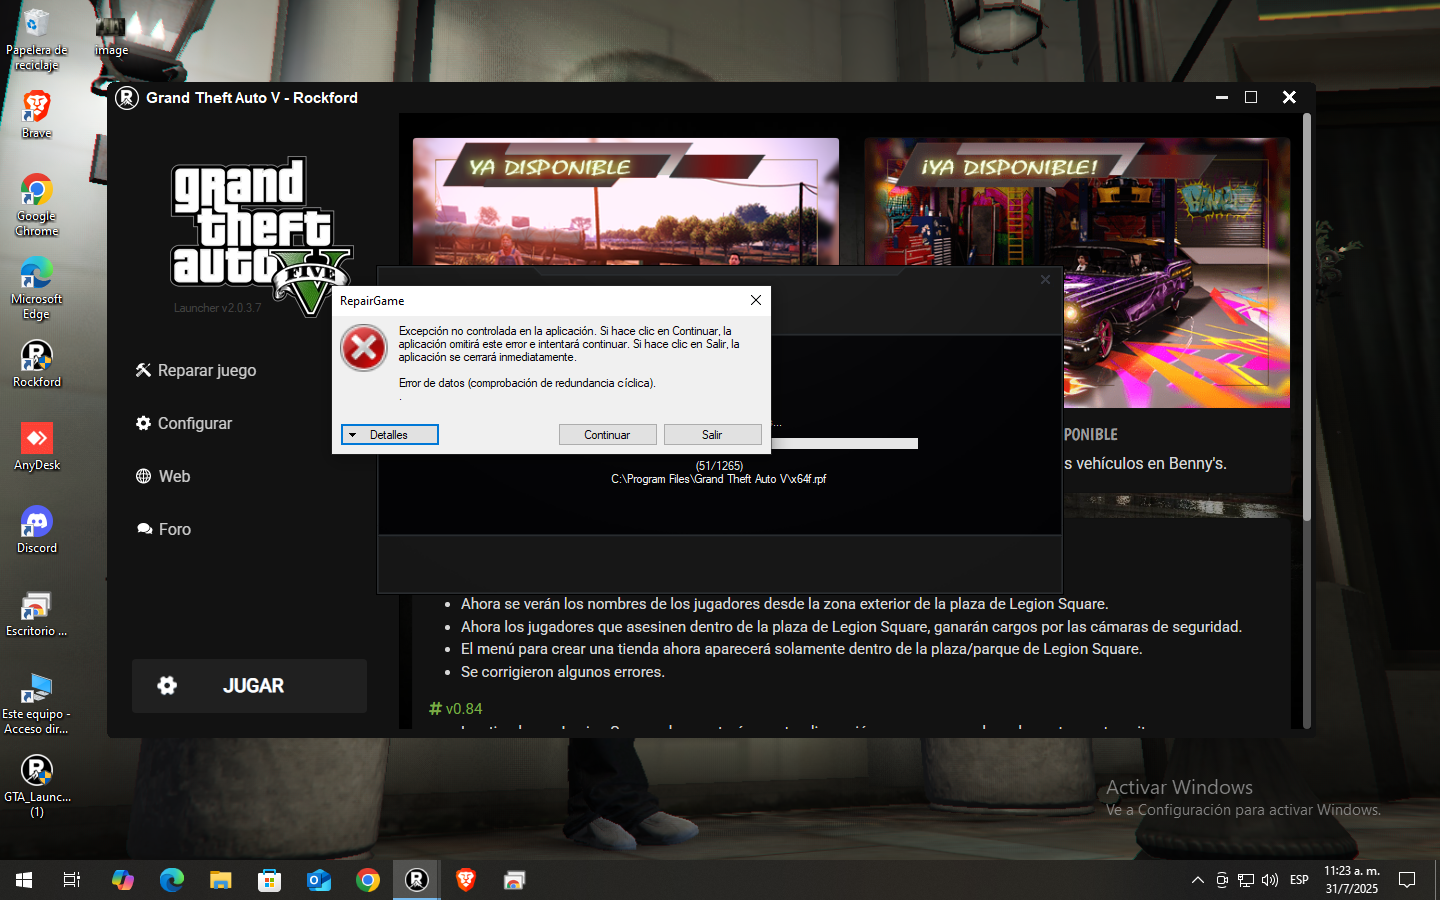Image resolution: width=1440 pixels, height=900 pixels.
Task: Click the Salir button in RepairGame dialog
Action: pos(712,435)
